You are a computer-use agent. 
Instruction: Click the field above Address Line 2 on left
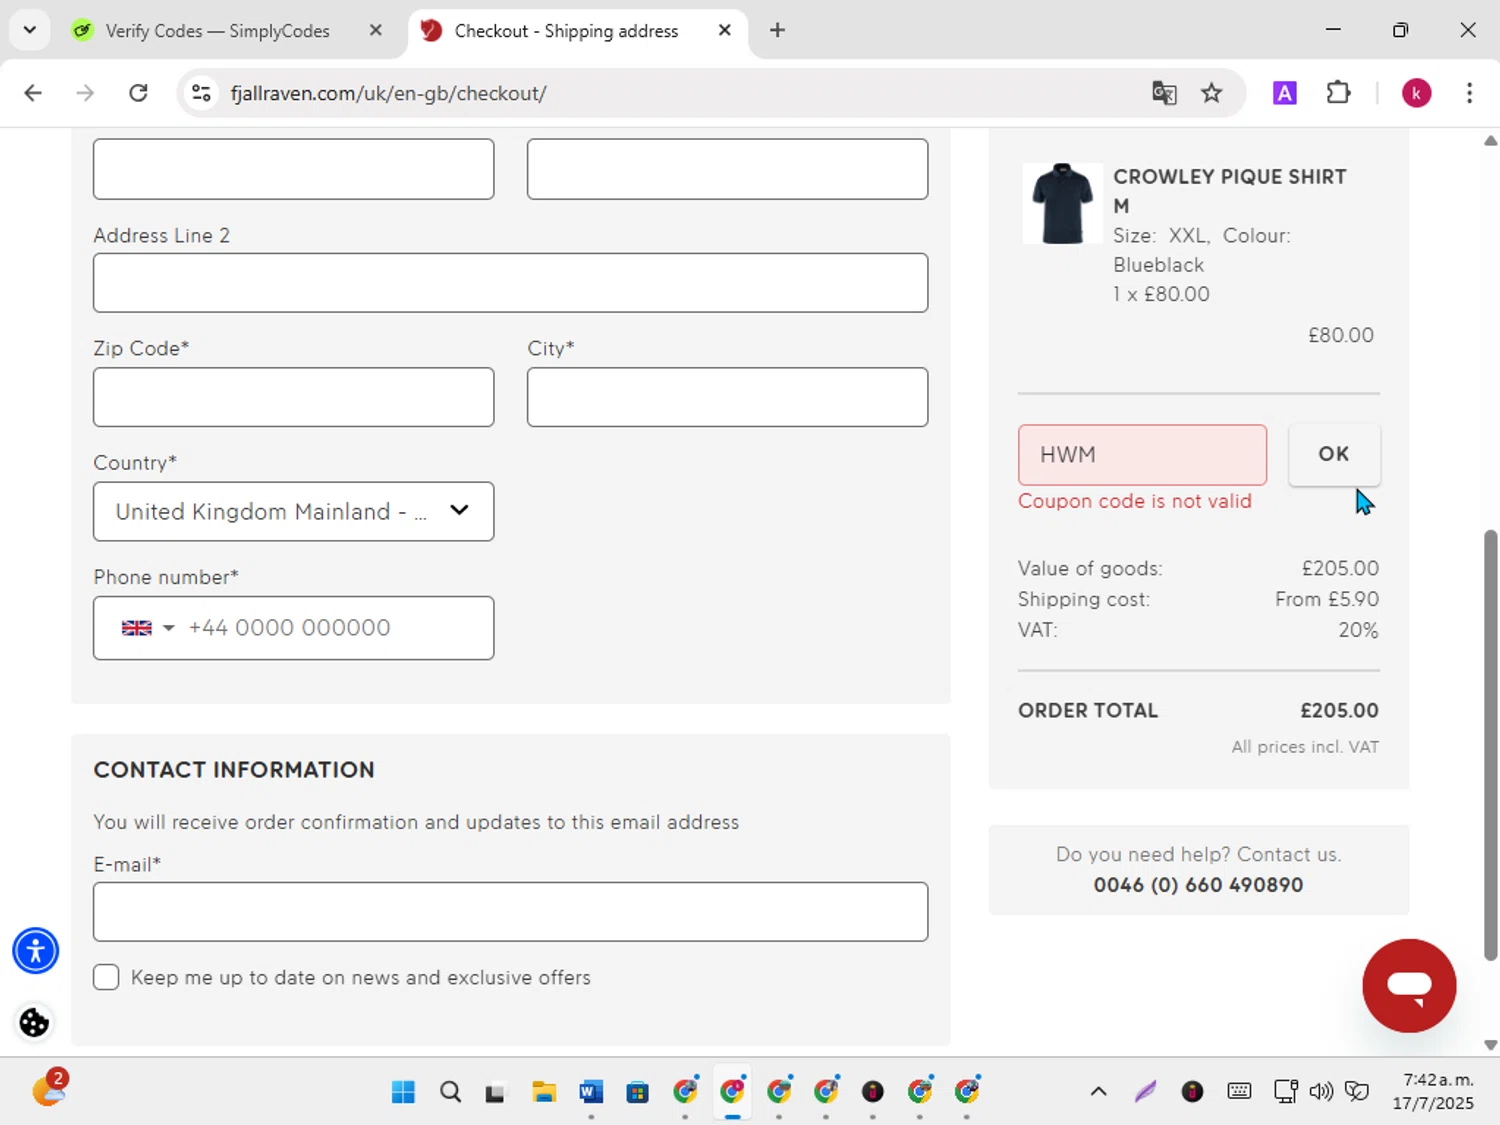tap(293, 169)
